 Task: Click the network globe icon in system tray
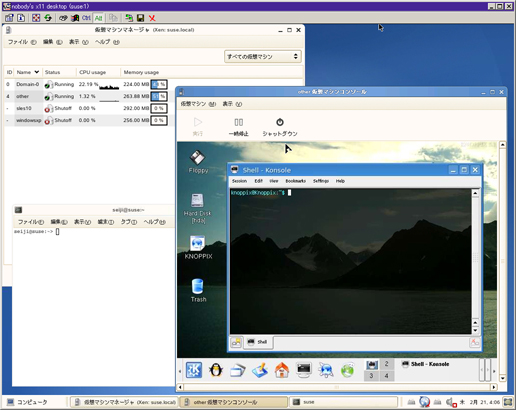(x=425, y=402)
